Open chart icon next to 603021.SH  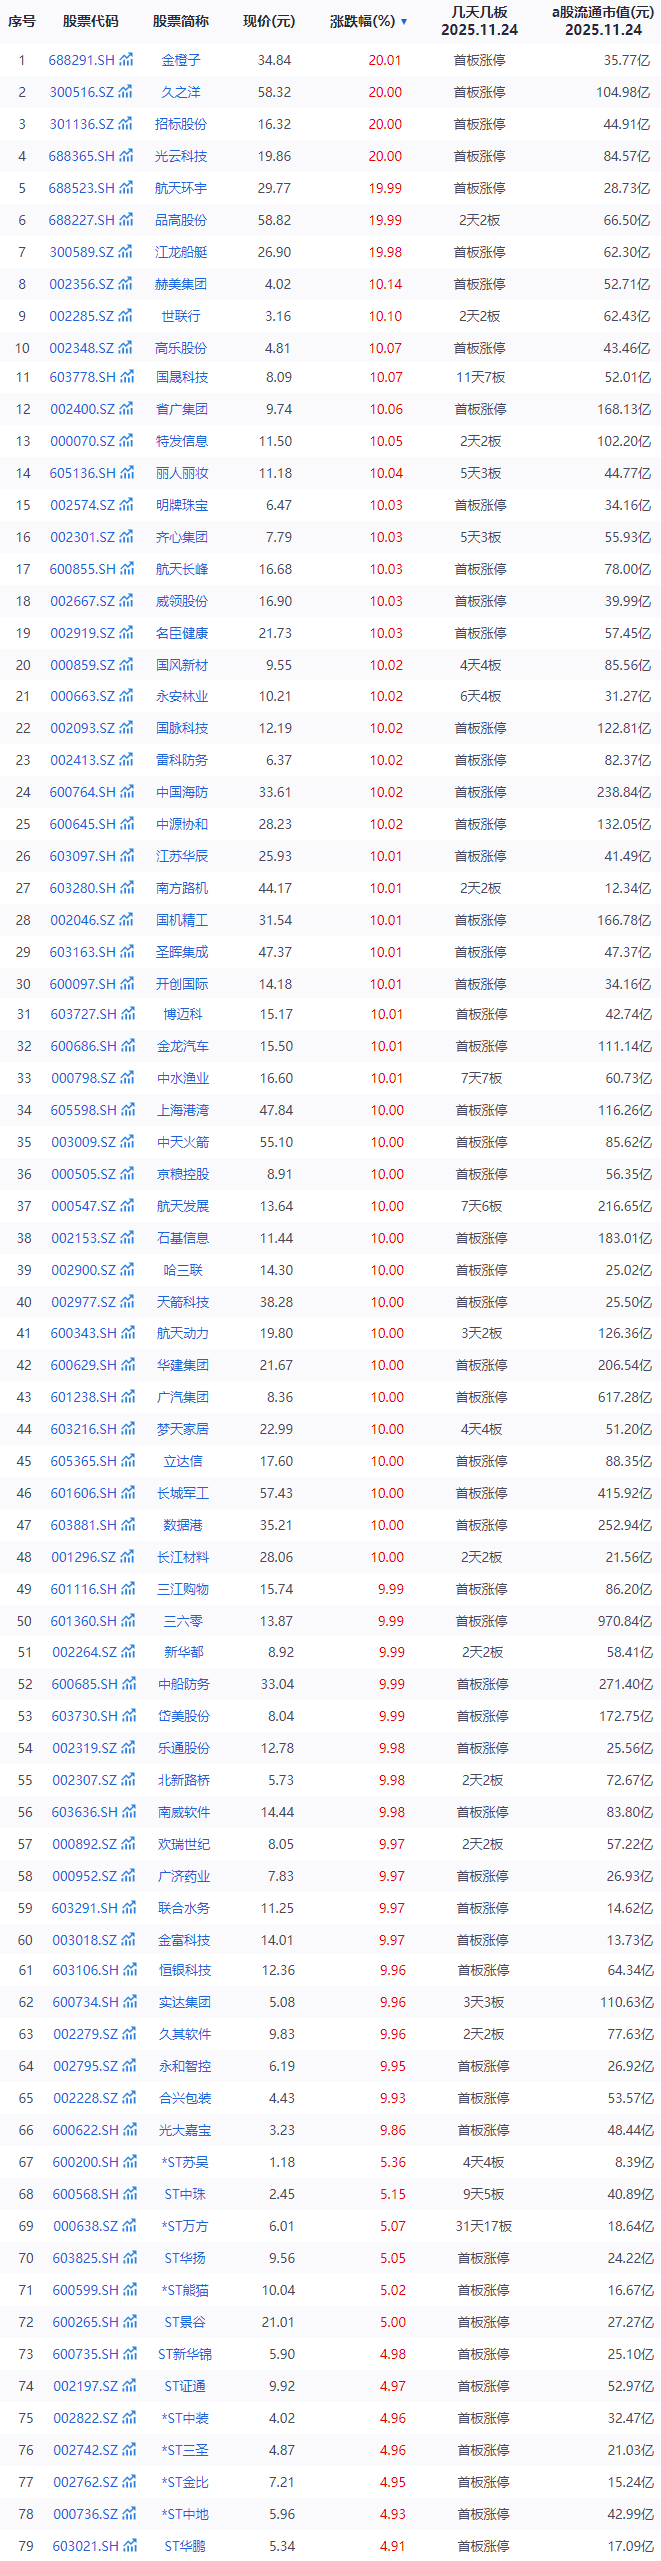[x=130, y=2546]
